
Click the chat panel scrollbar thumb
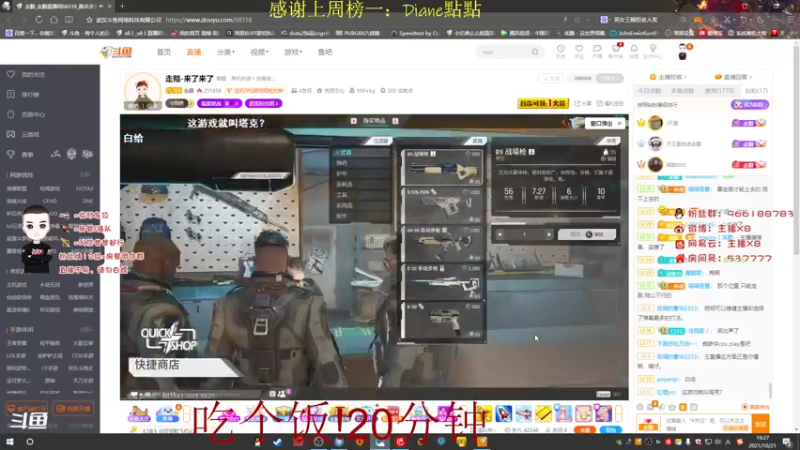tap(770, 391)
